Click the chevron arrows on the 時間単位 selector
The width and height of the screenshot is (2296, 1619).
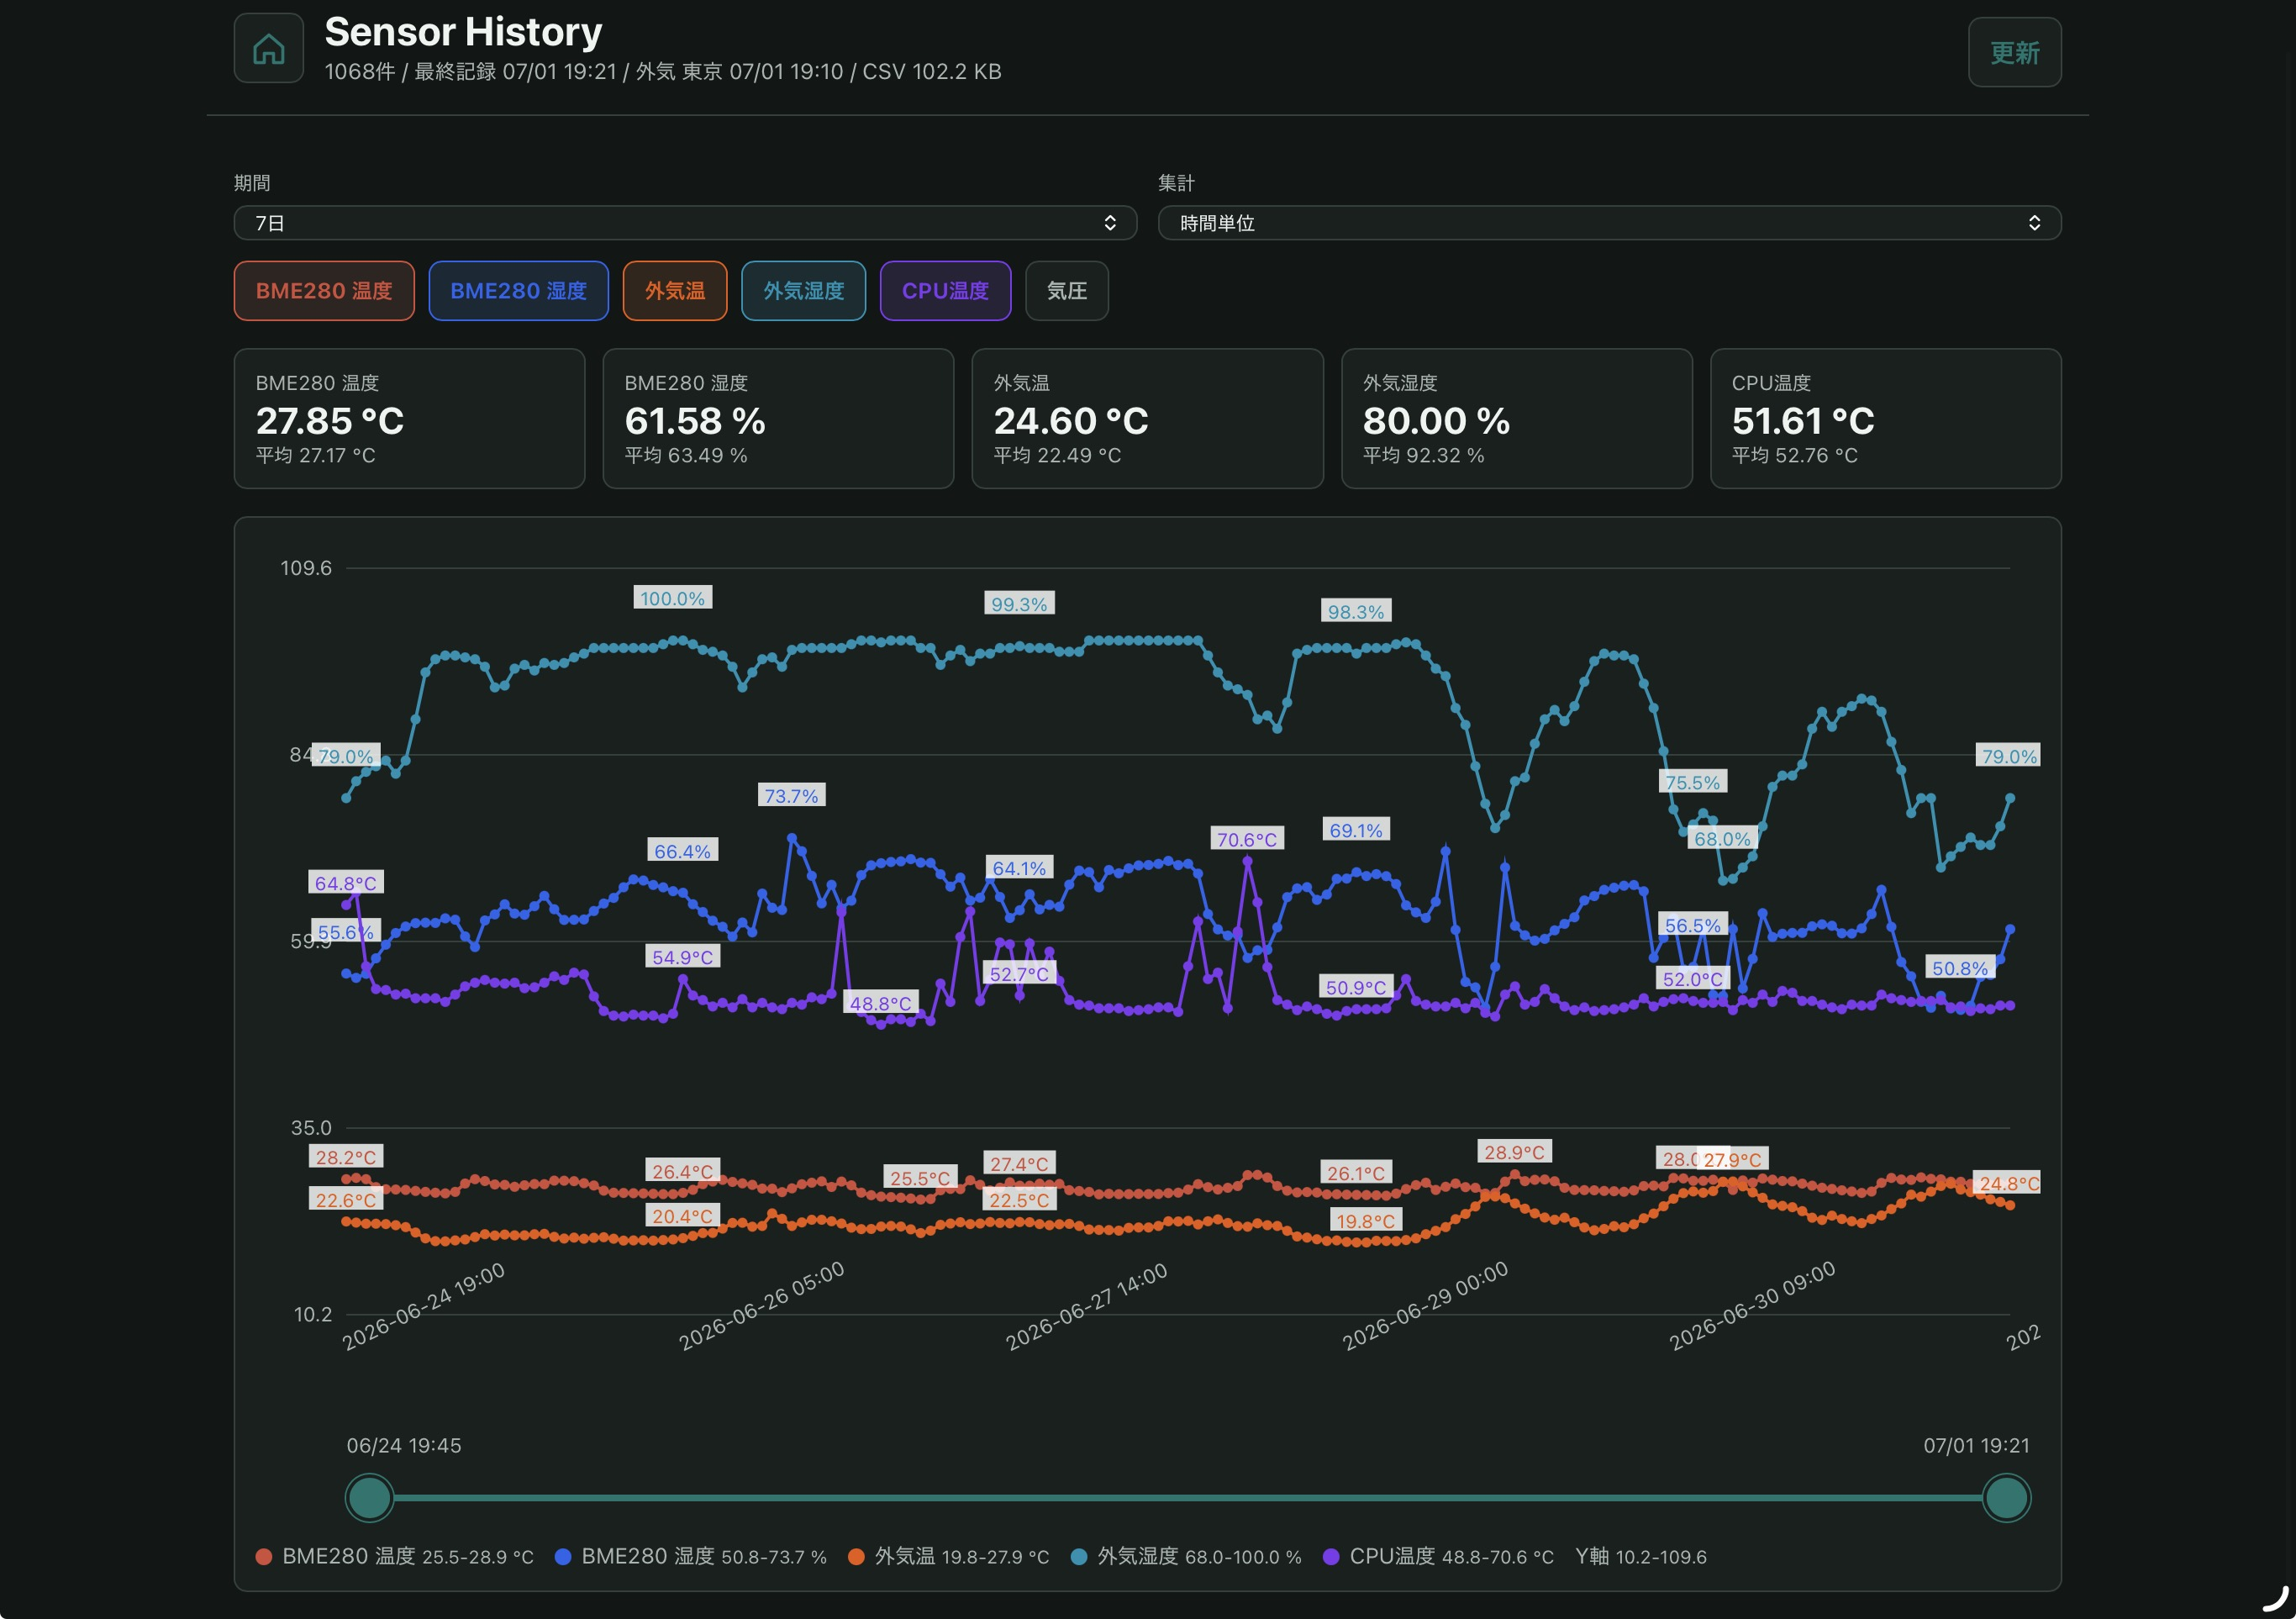(2034, 223)
